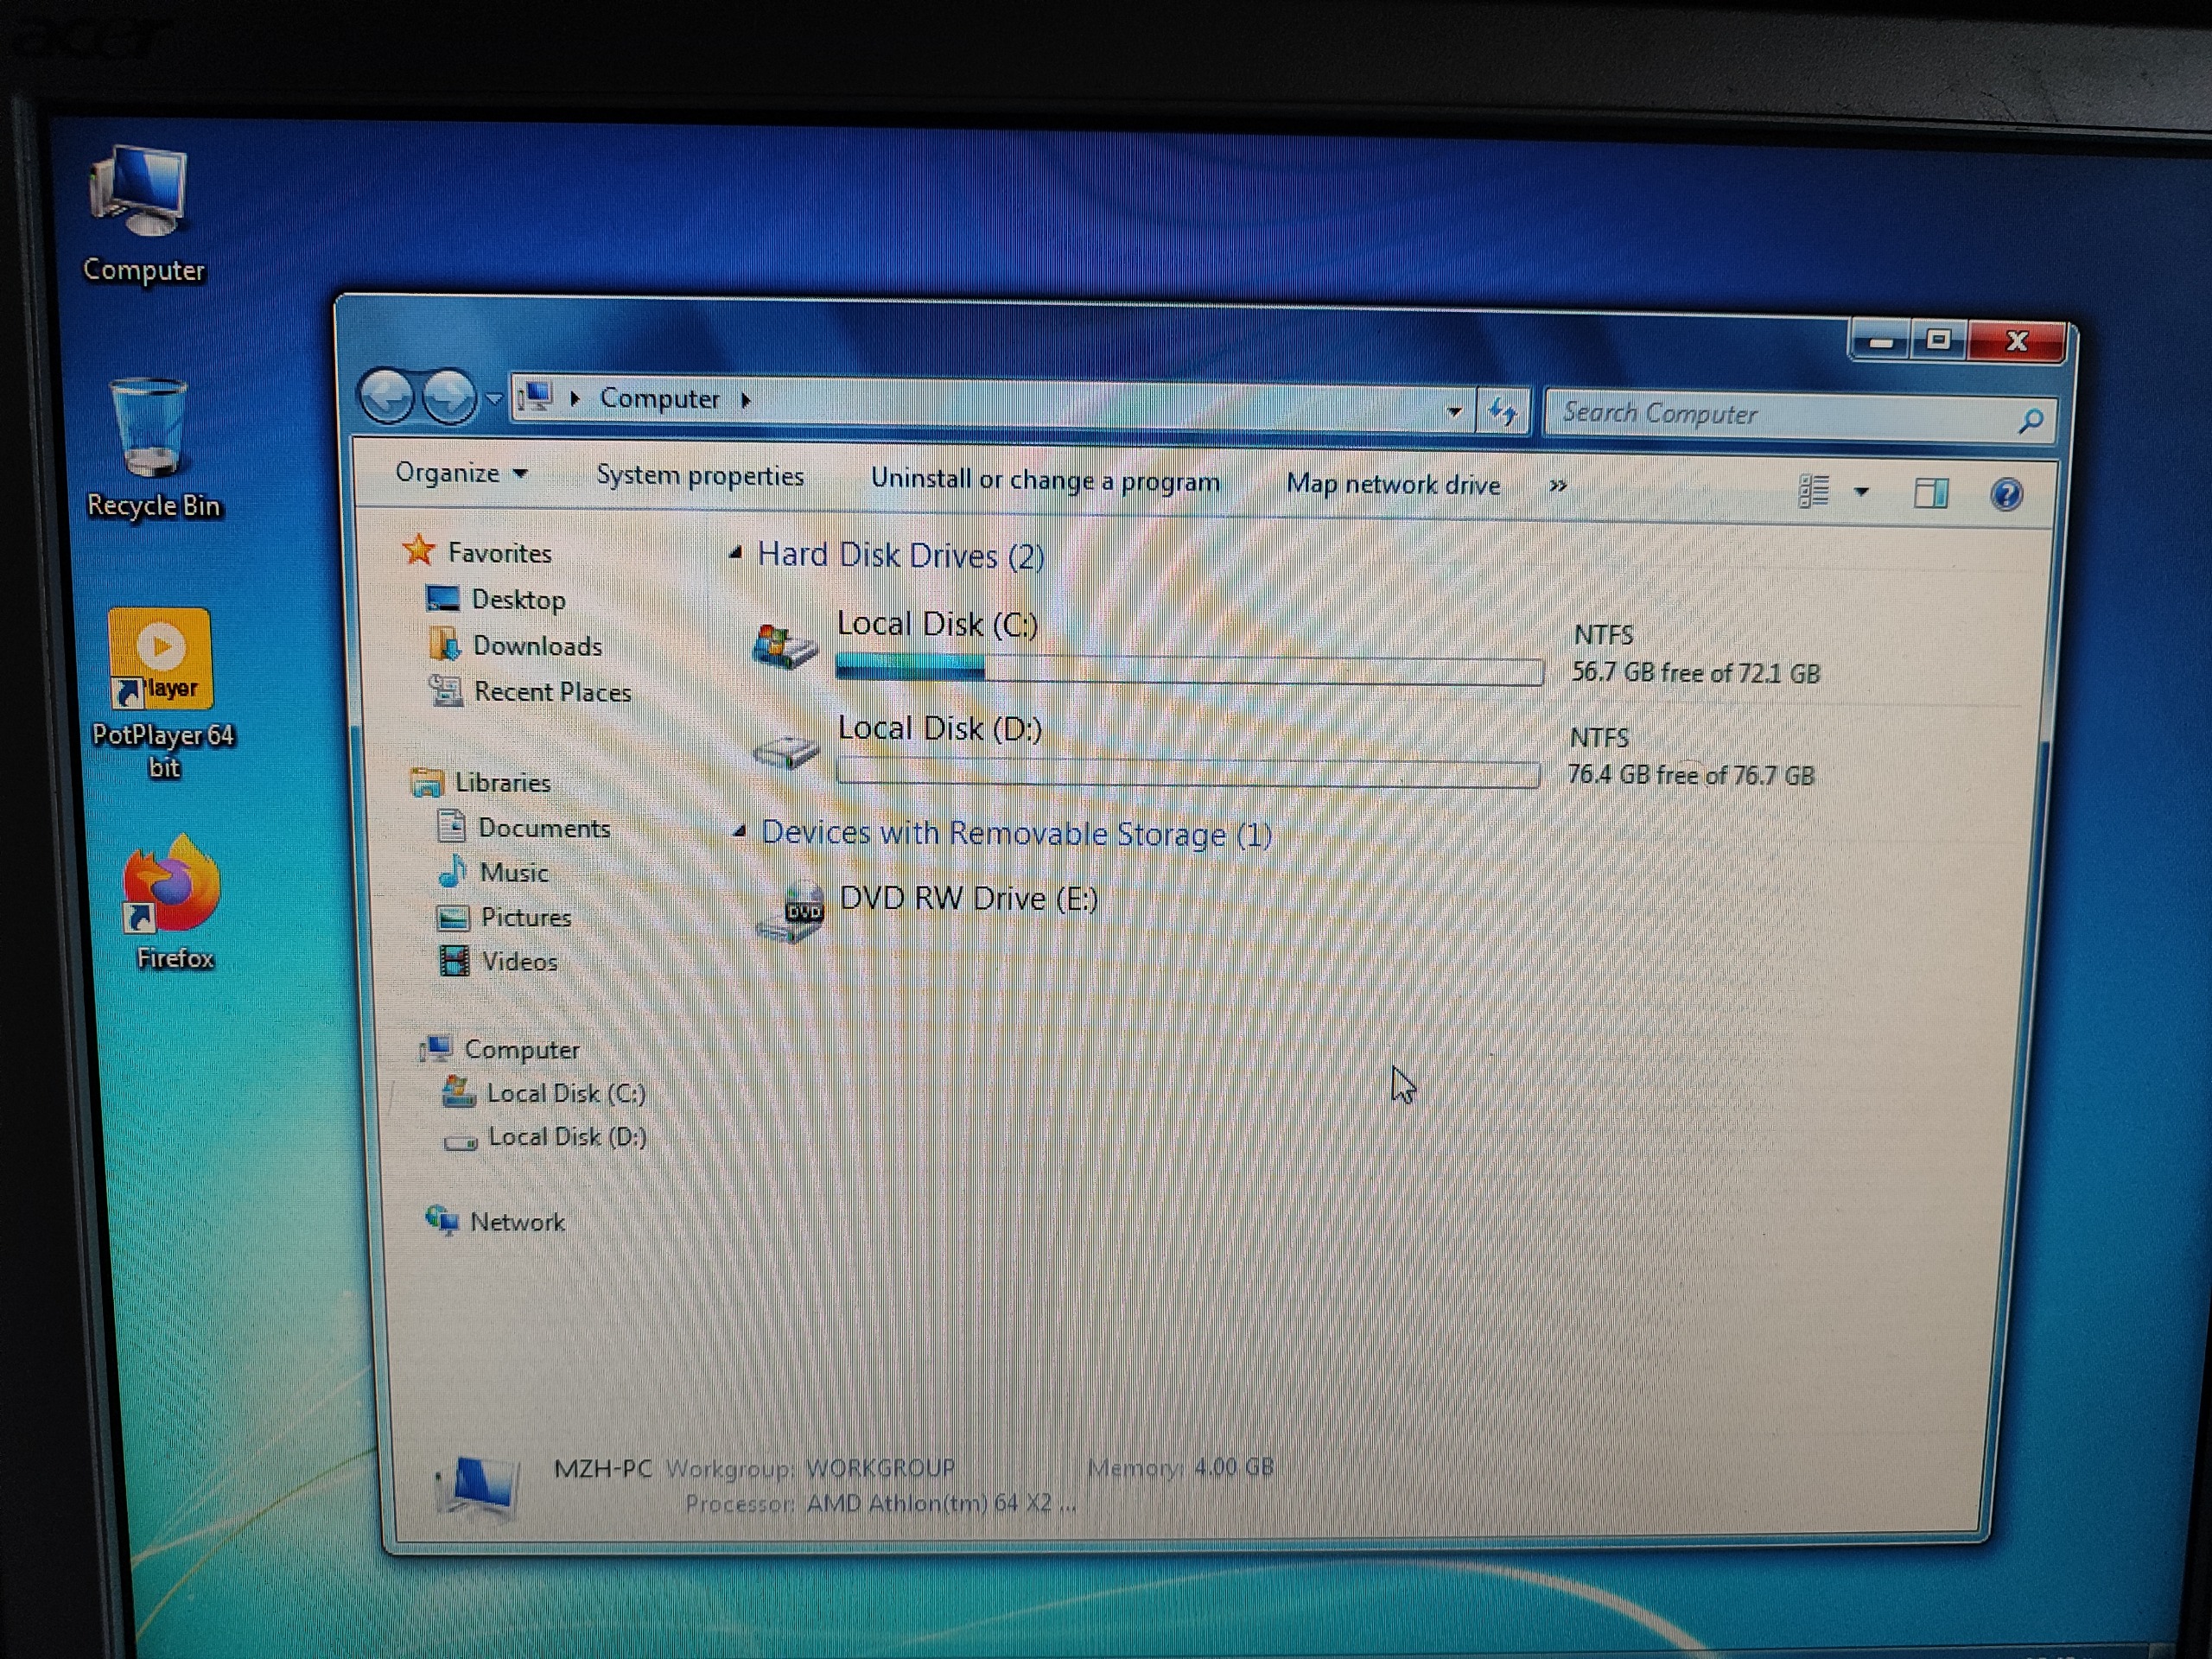Collapse Devices with Removable Storage group
Viewport: 2212px width, 1659px height.
click(x=740, y=831)
